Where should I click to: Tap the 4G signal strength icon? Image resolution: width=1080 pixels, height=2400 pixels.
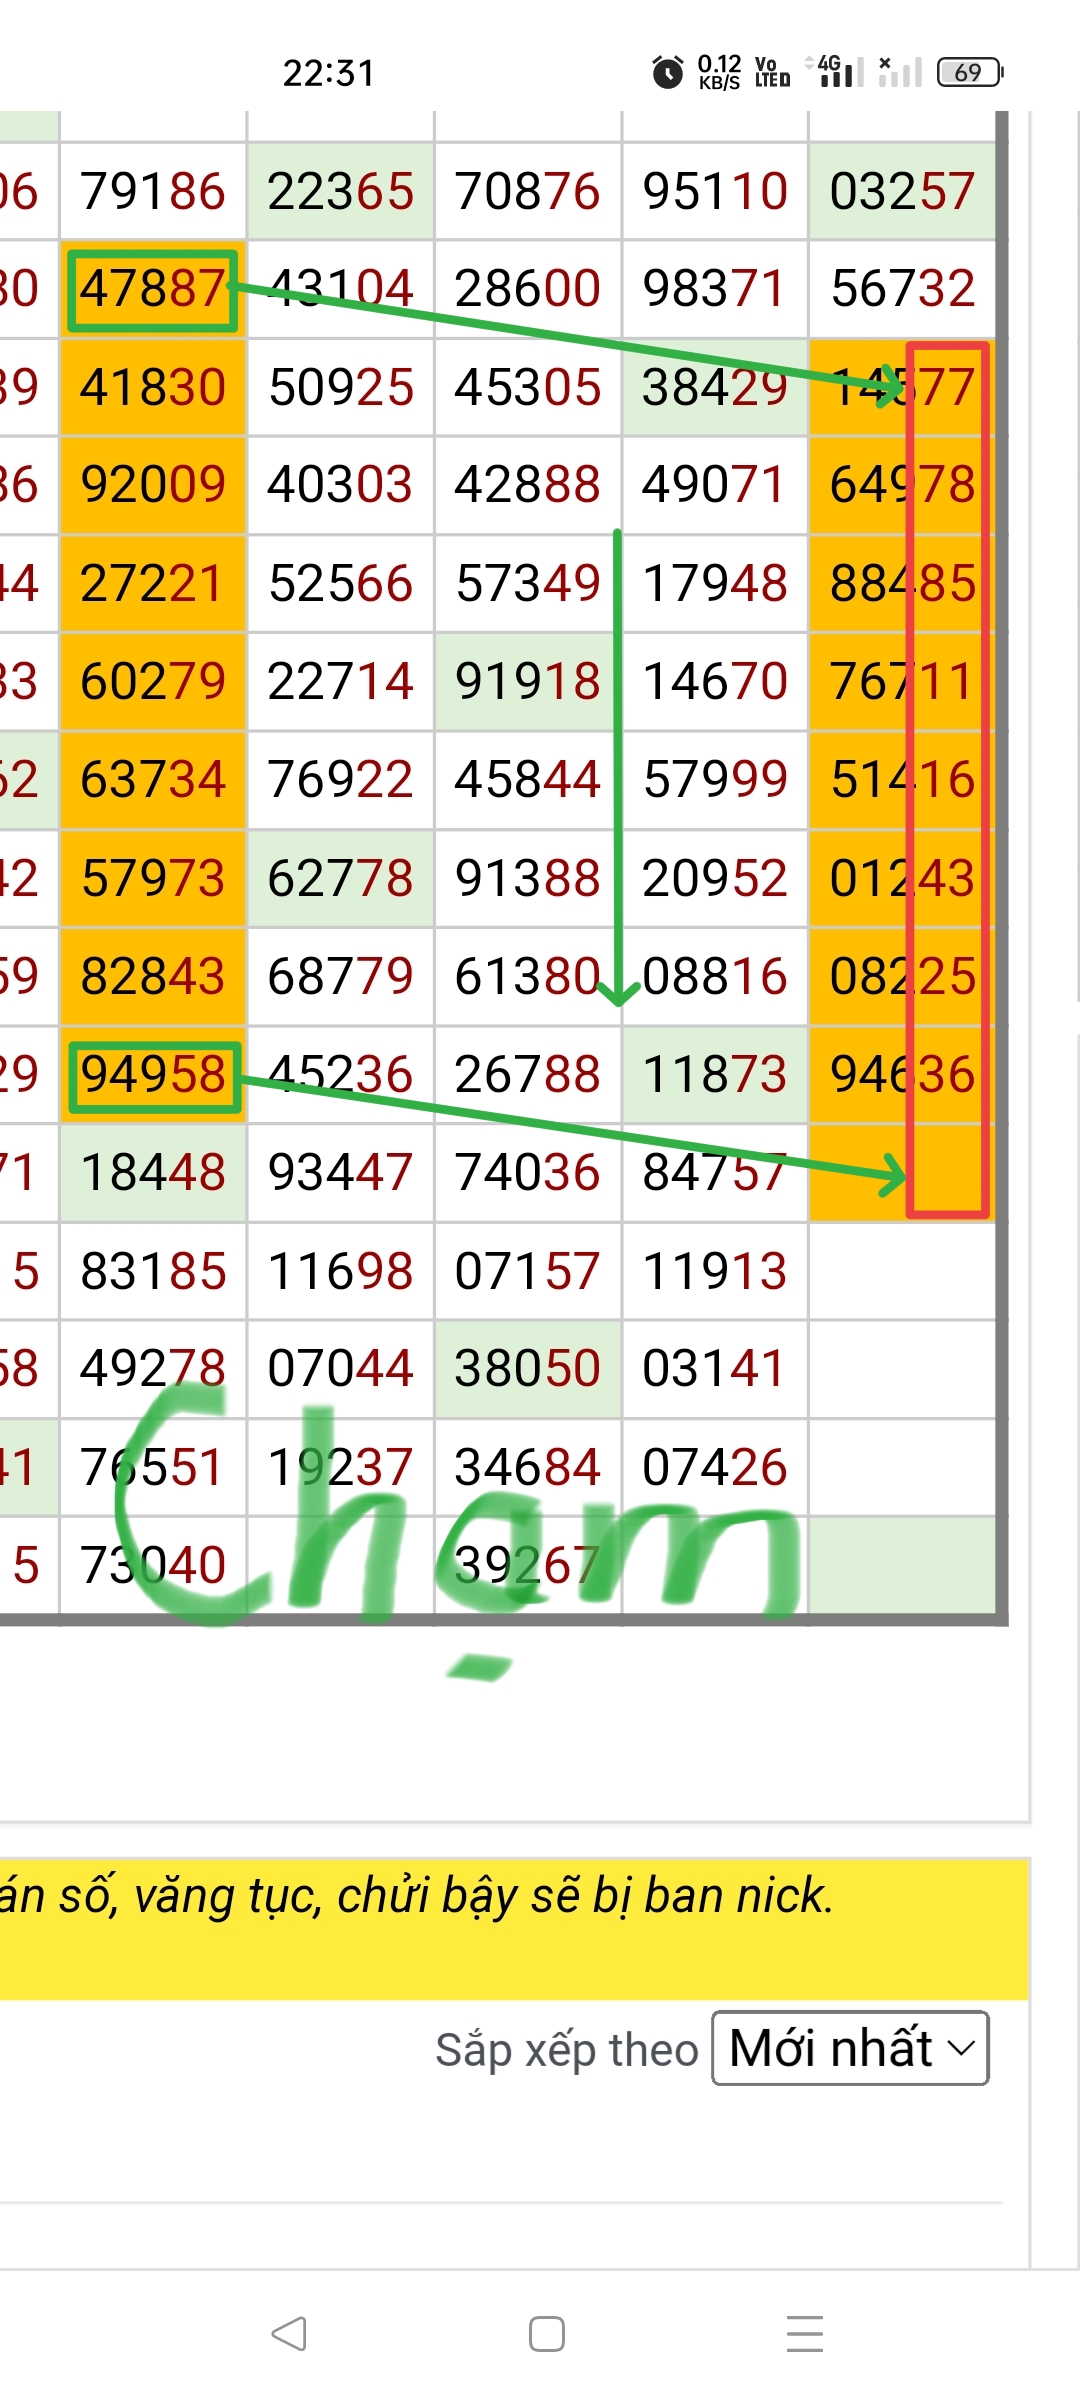(835, 72)
